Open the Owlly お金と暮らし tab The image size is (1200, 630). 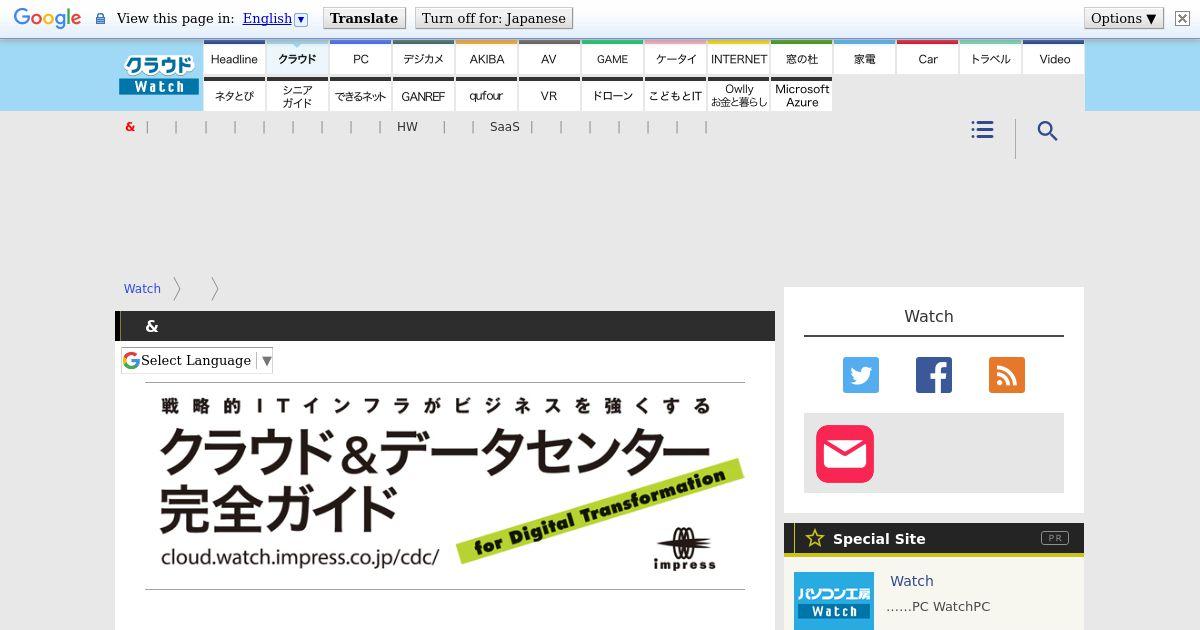coord(739,95)
